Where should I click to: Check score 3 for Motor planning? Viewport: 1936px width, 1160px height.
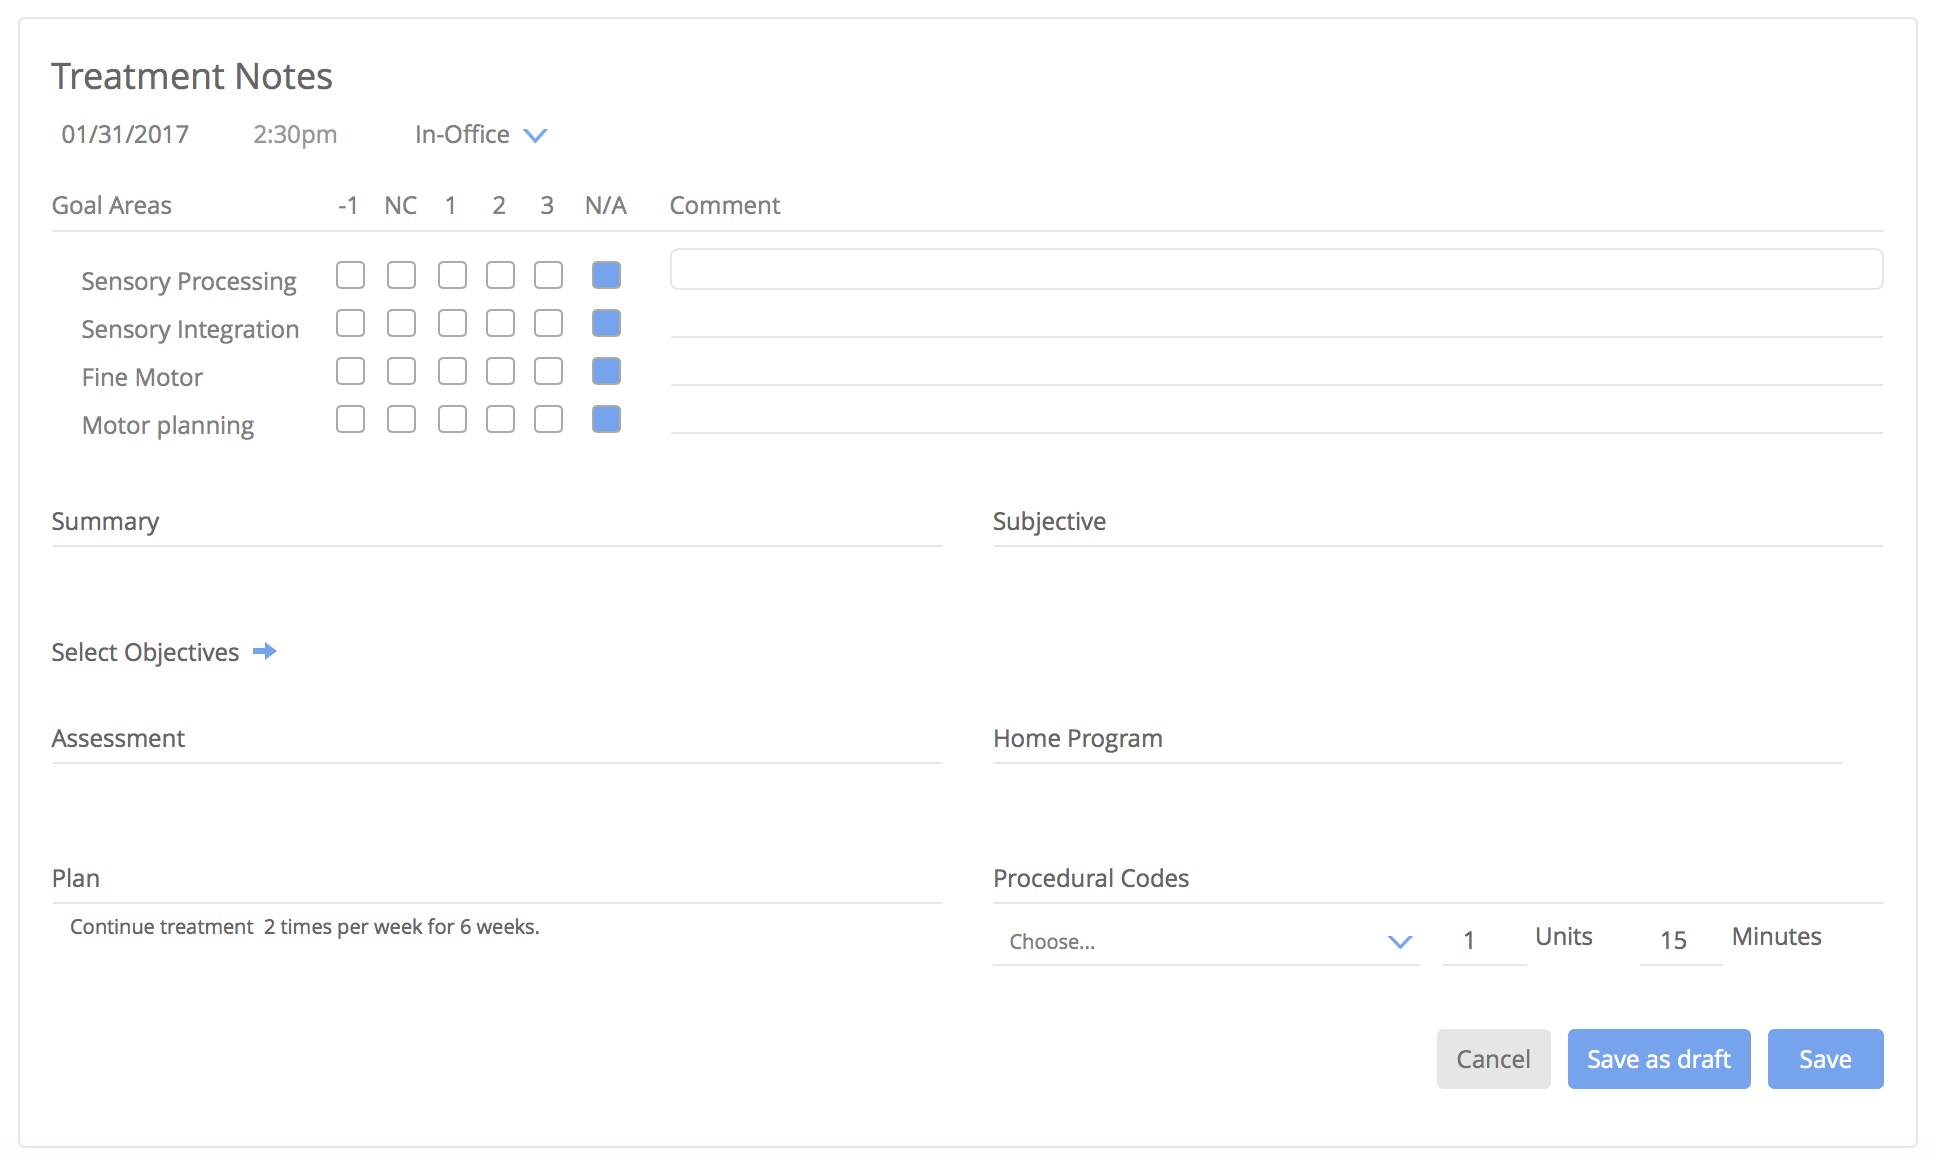pos(548,419)
